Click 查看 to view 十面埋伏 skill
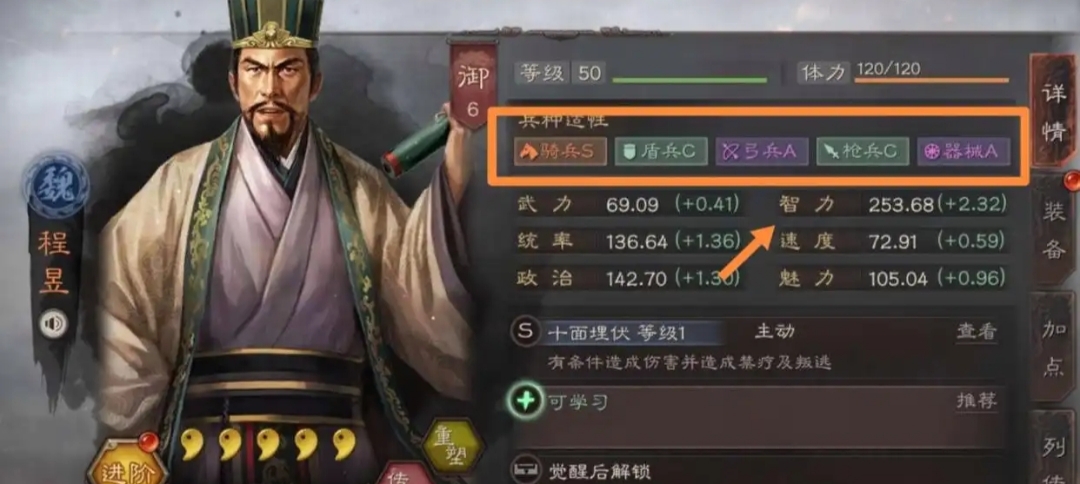The width and height of the screenshot is (1080, 484). point(976,331)
